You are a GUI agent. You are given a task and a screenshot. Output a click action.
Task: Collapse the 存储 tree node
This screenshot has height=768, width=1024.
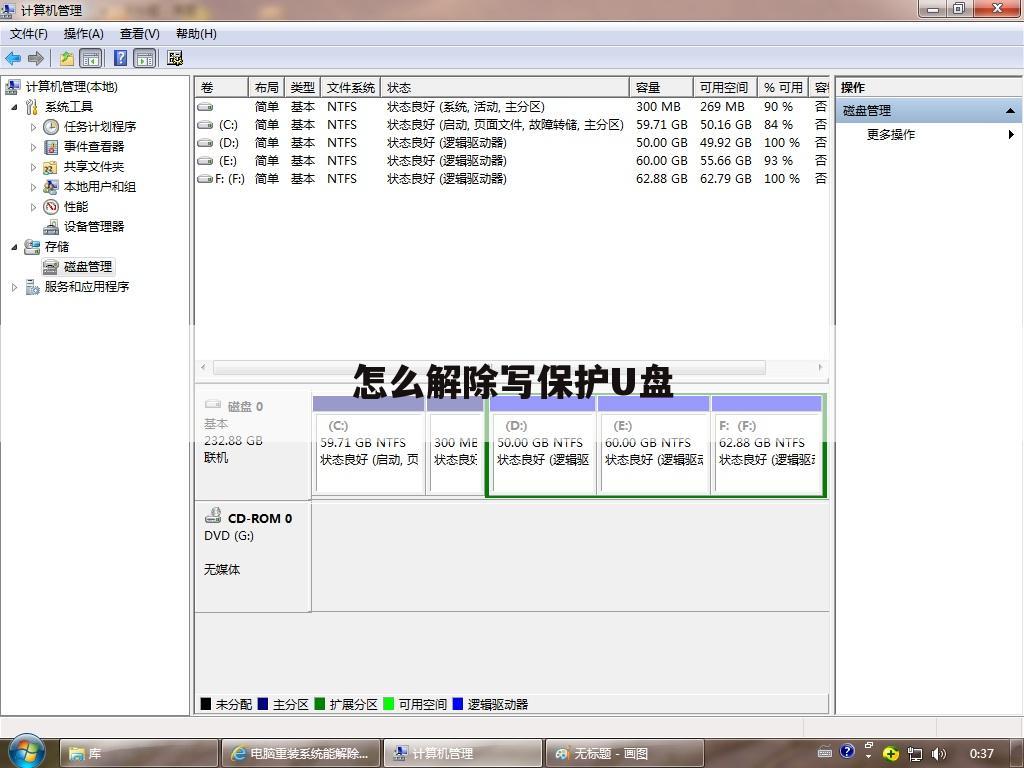(x=14, y=247)
